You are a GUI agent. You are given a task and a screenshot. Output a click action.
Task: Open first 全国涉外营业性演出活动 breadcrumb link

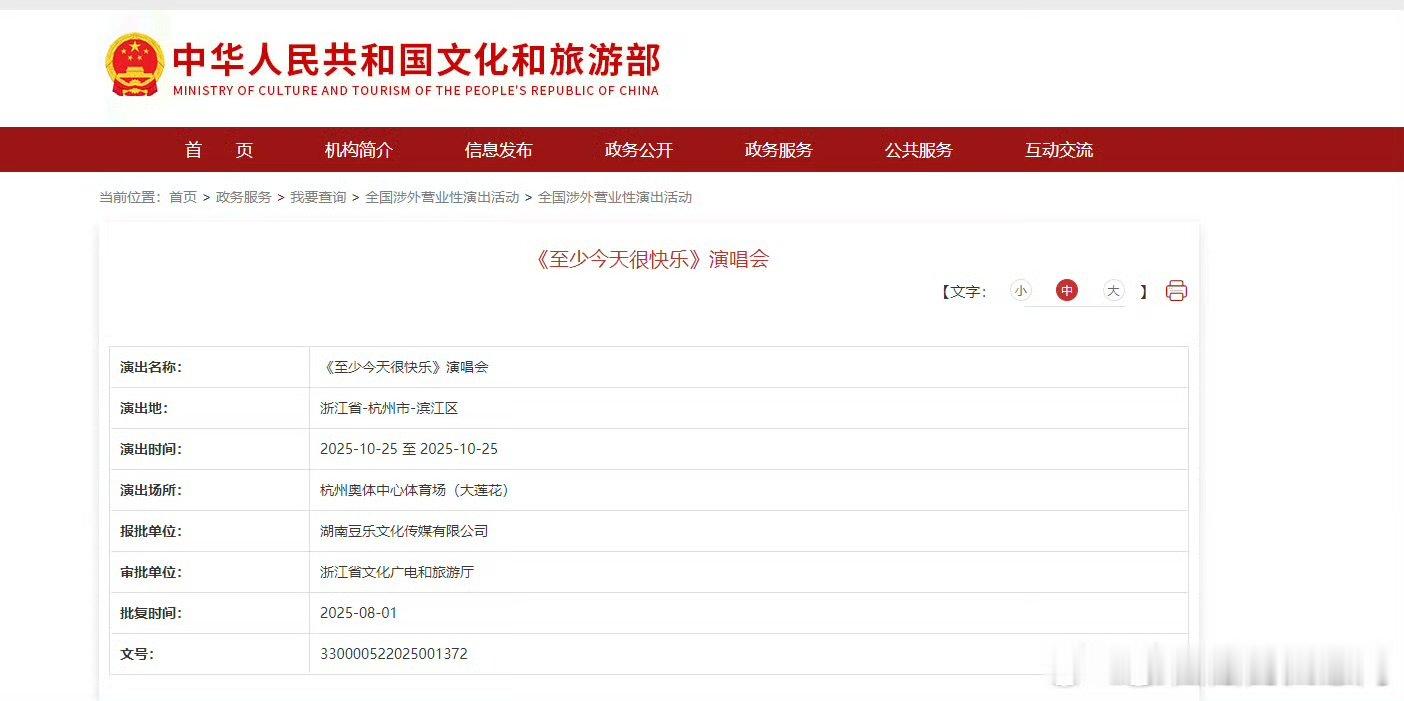click(x=442, y=197)
